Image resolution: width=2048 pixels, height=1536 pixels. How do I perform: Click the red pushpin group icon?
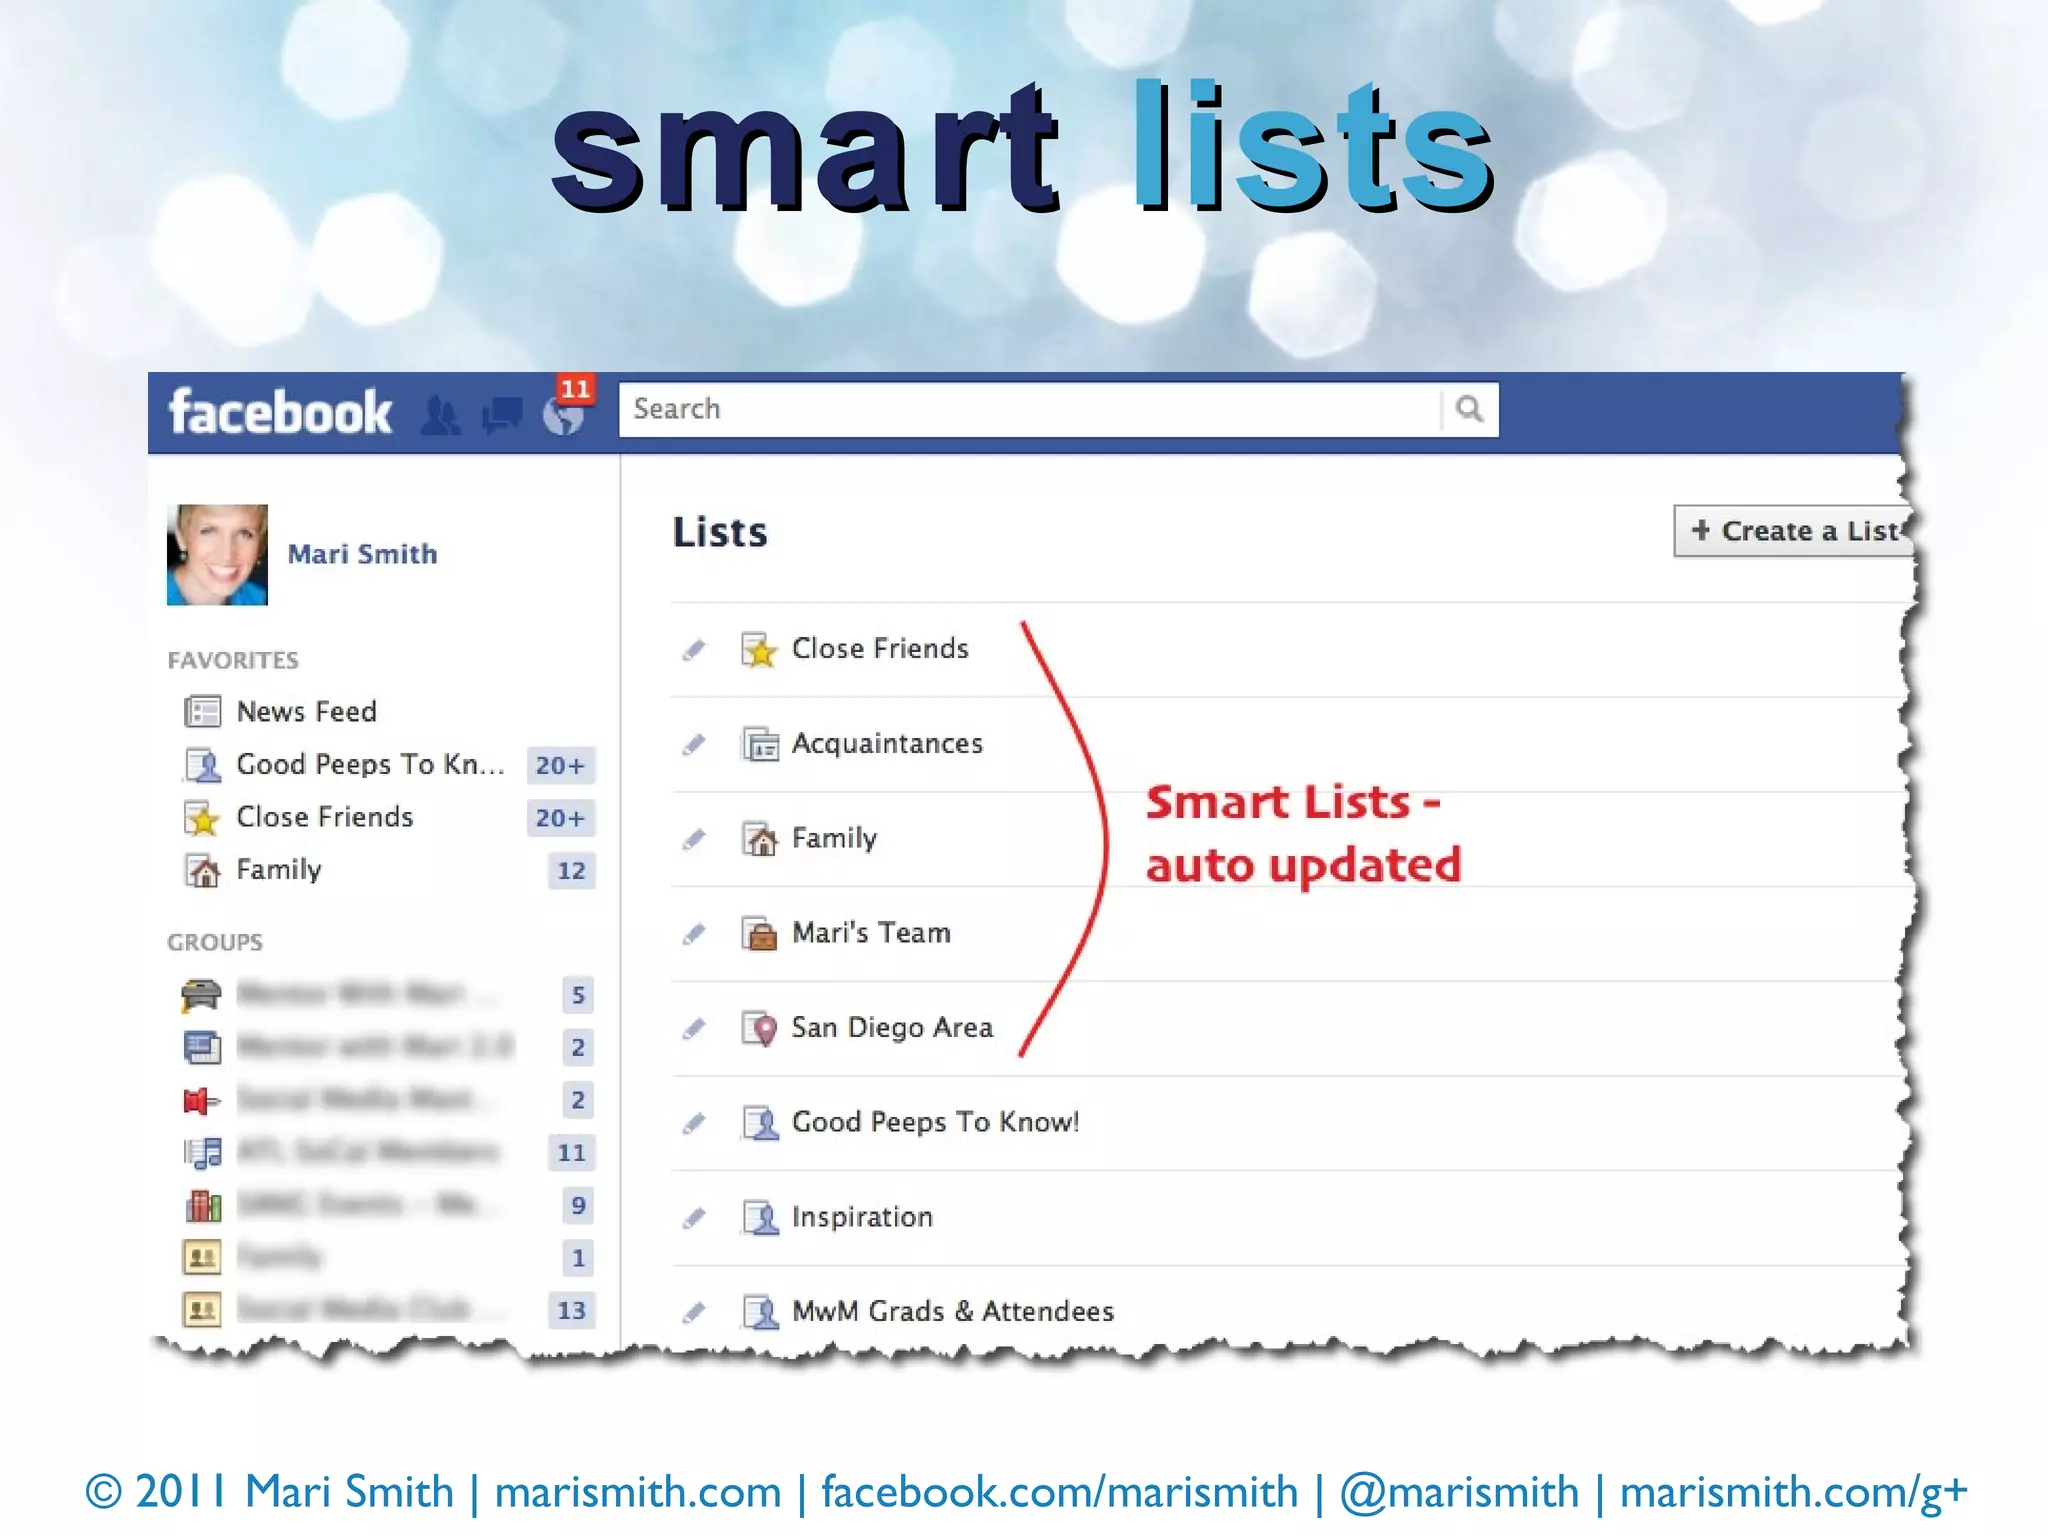click(202, 1100)
